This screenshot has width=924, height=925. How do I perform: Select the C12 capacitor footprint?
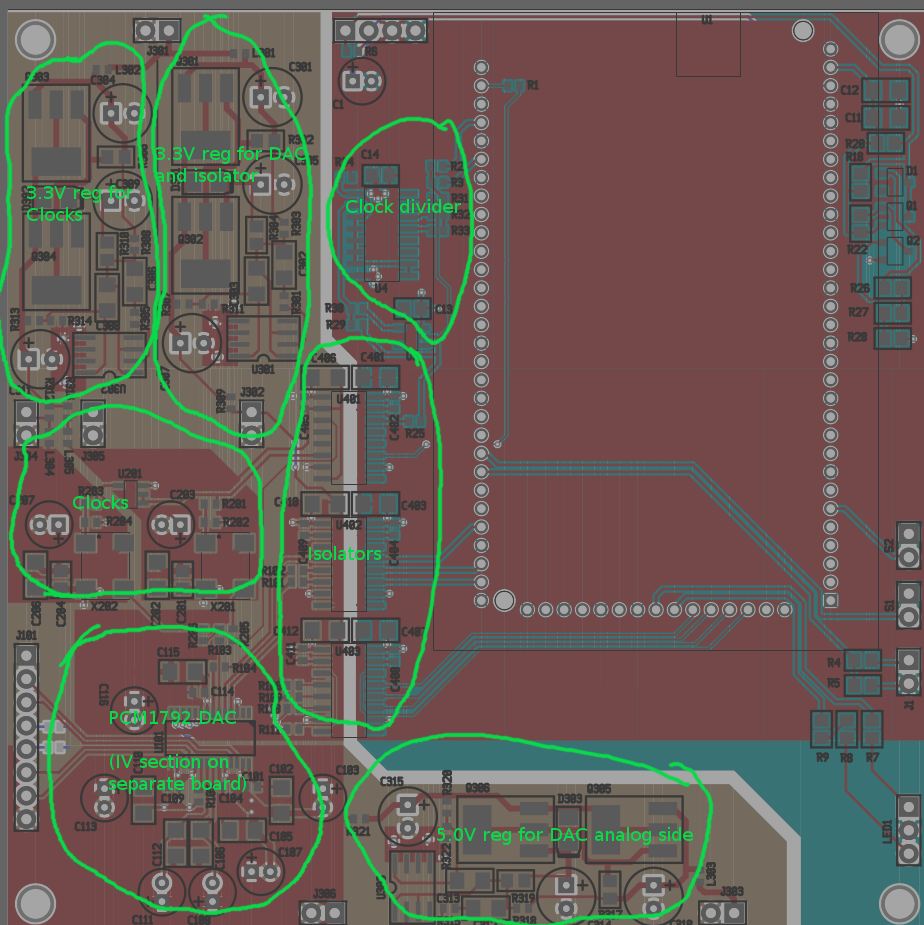[886, 90]
